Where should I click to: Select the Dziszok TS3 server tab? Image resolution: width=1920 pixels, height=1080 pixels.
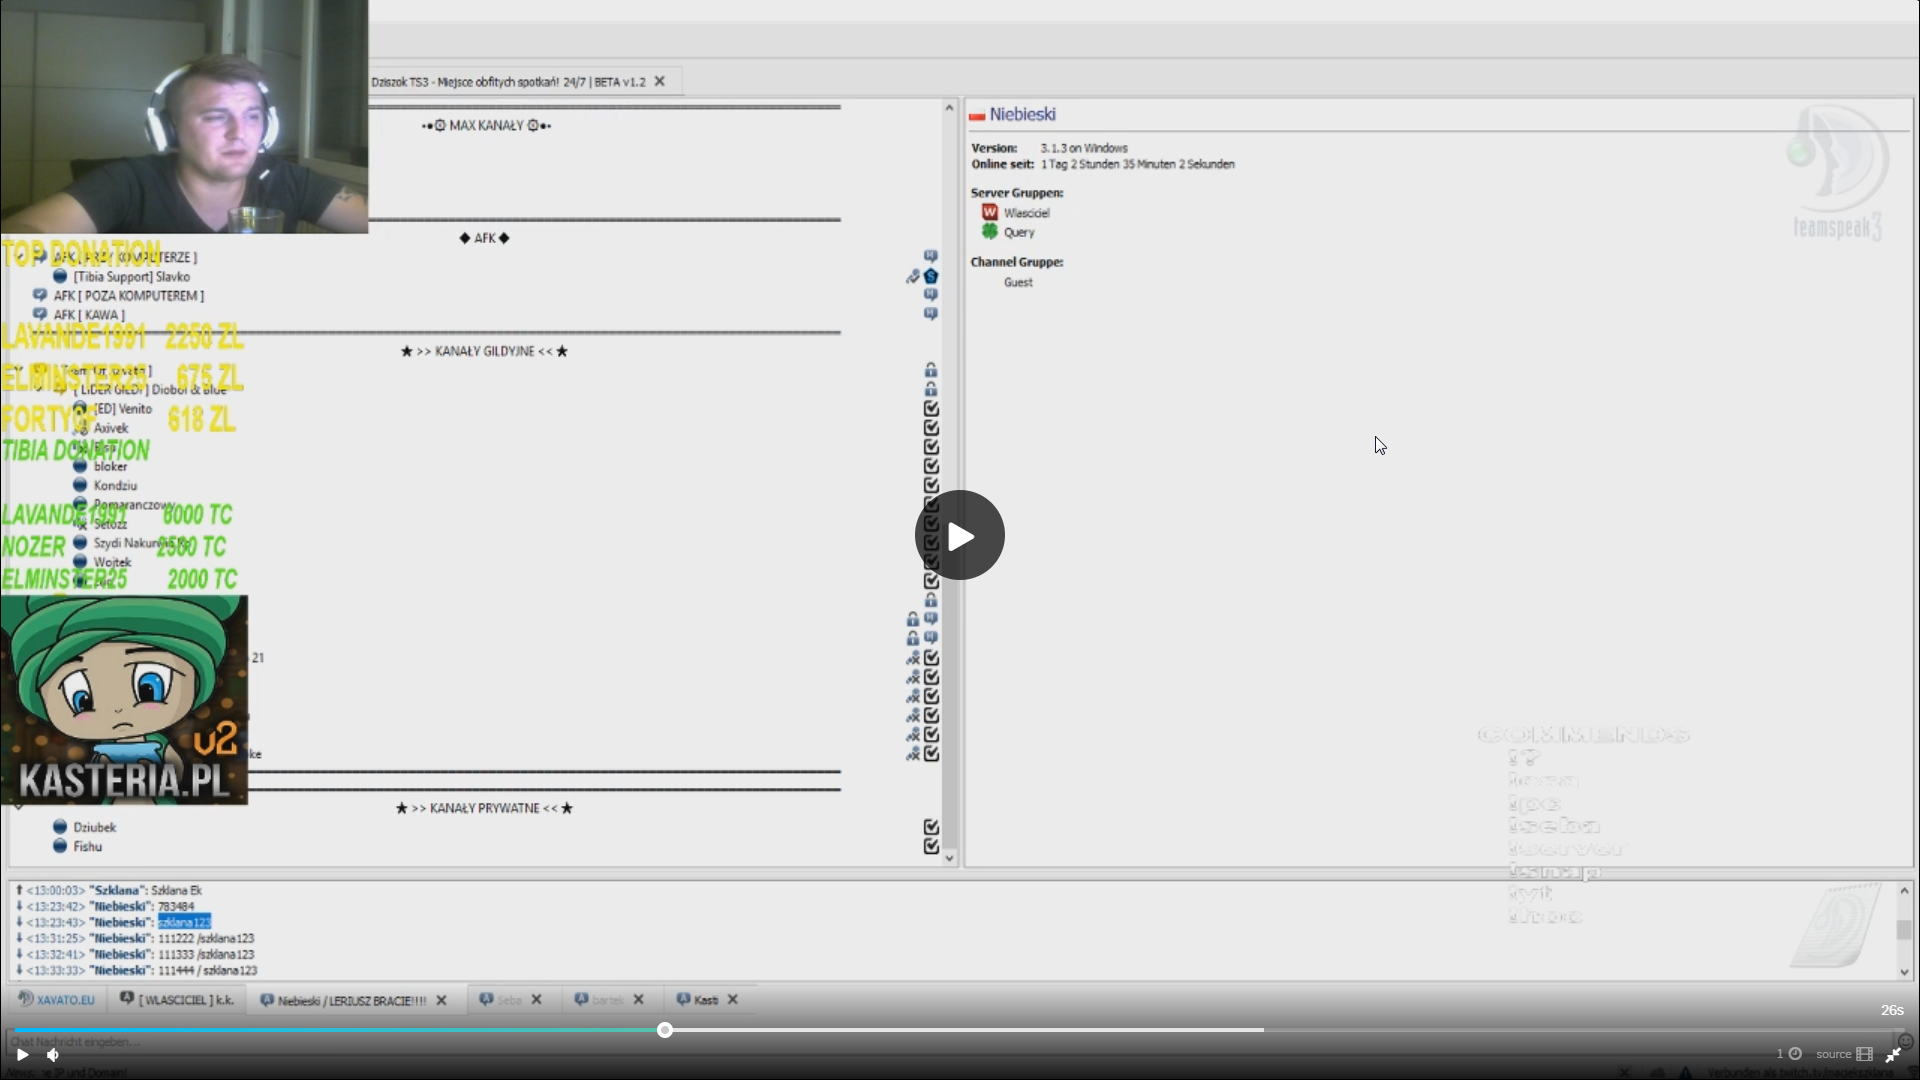click(x=508, y=82)
